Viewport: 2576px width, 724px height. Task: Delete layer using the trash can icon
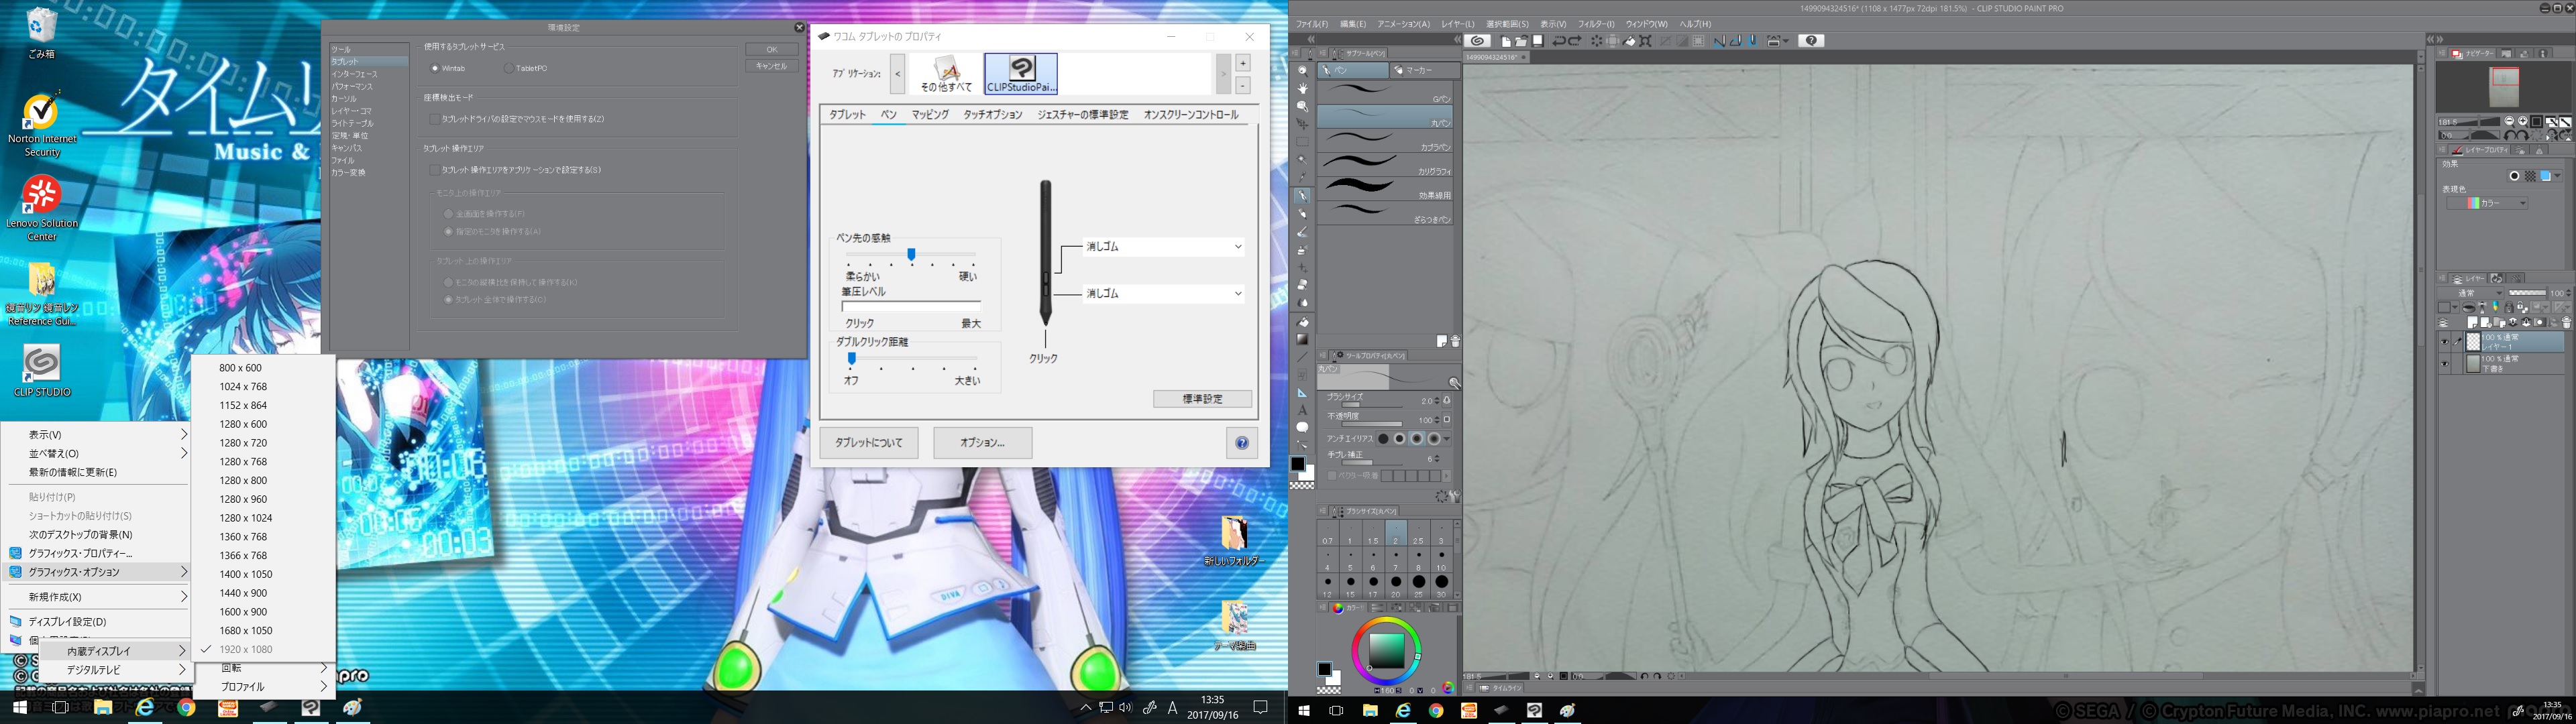[2566, 323]
